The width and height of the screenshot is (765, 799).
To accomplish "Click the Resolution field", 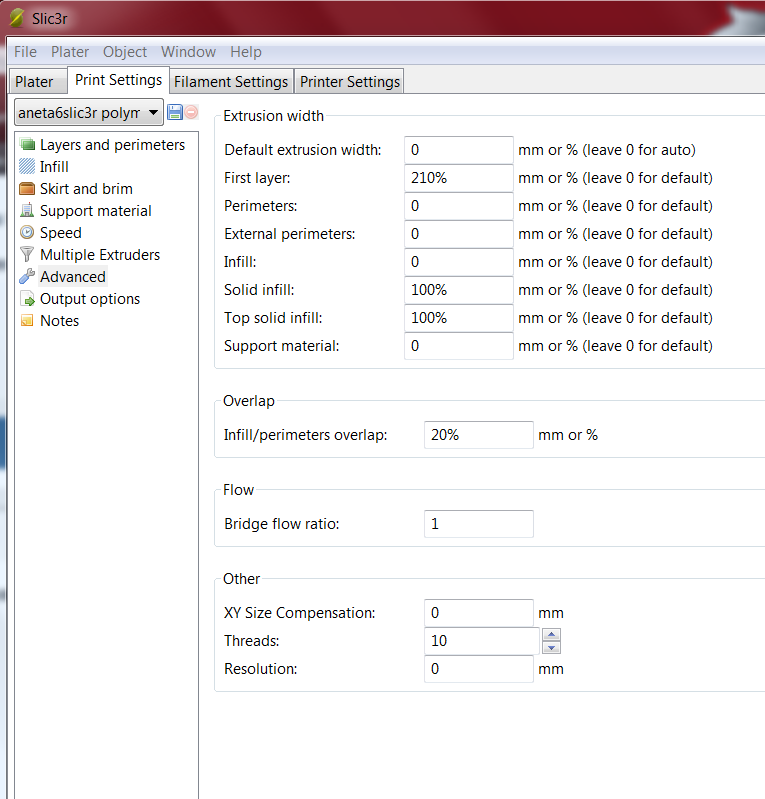I will click(x=479, y=669).
